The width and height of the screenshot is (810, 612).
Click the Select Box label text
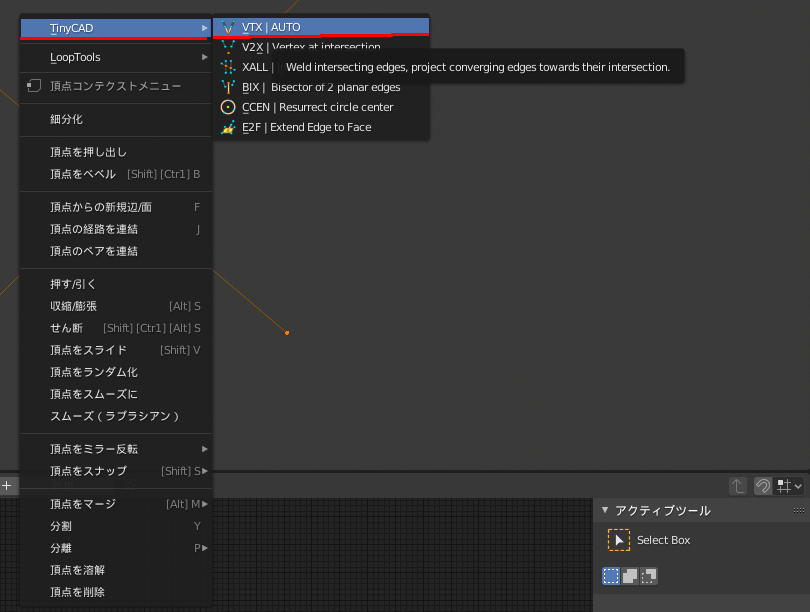click(663, 540)
